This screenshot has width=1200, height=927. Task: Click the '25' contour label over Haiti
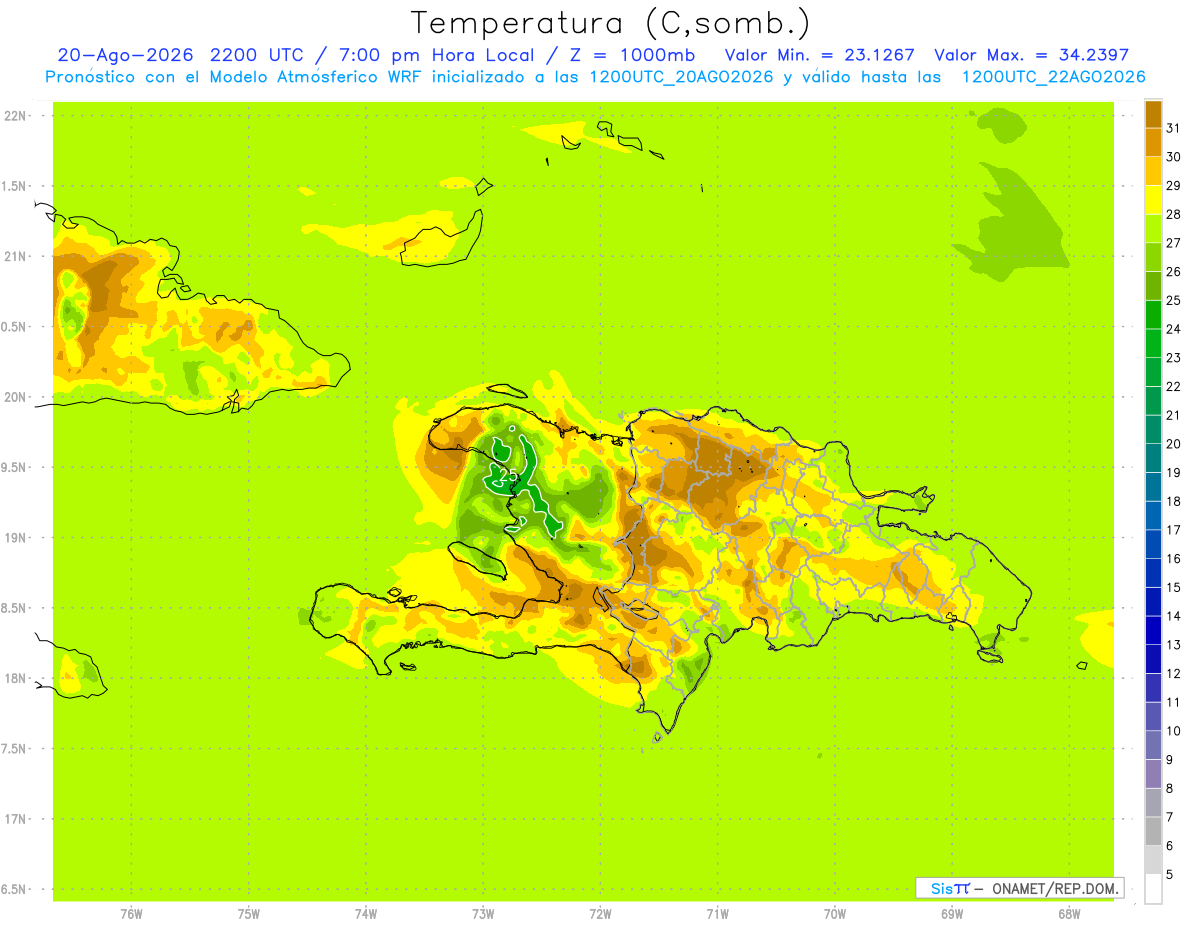(507, 474)
